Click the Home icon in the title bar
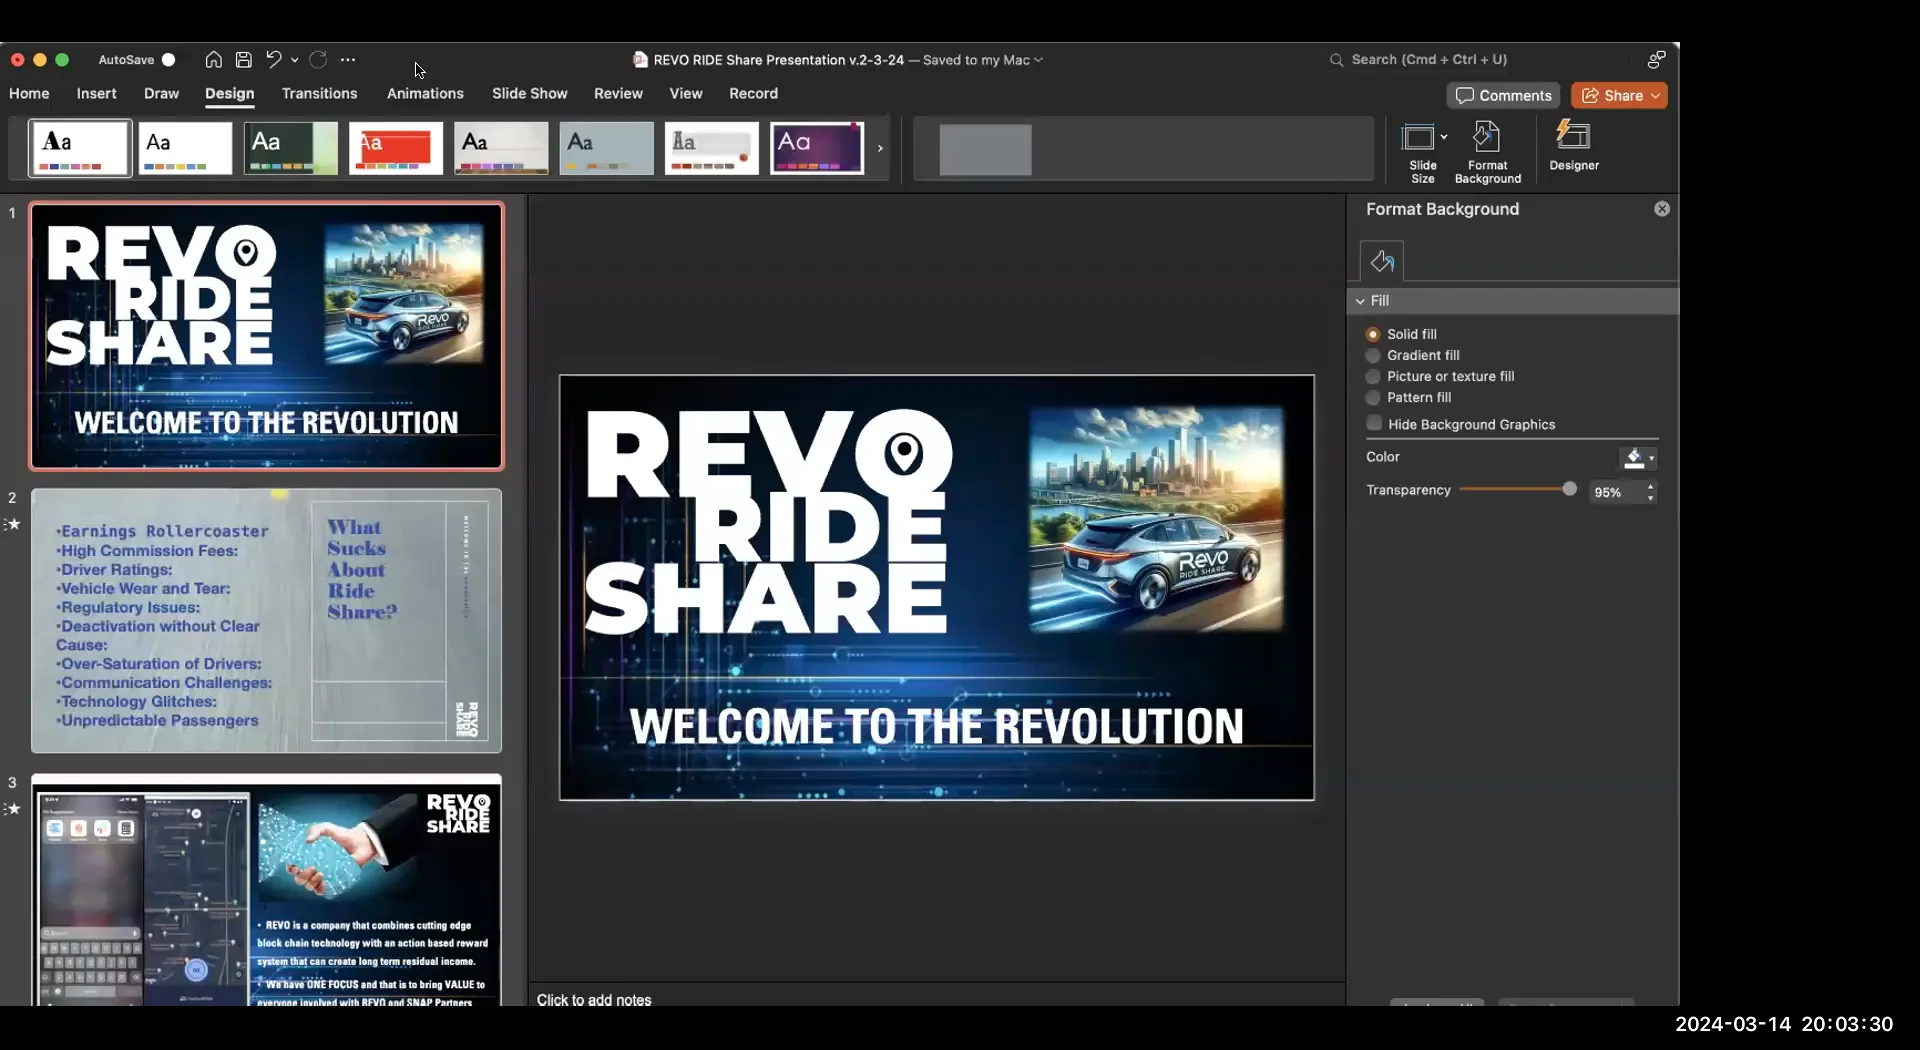 click(213, 60)
